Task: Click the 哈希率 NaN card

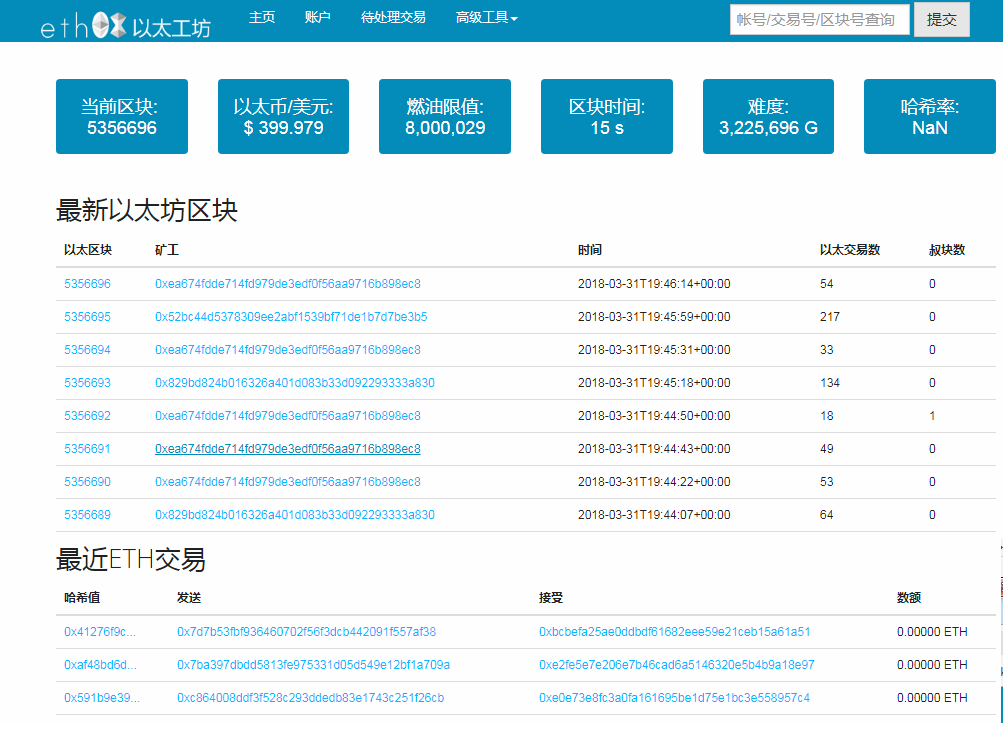Action: (929, 116)
